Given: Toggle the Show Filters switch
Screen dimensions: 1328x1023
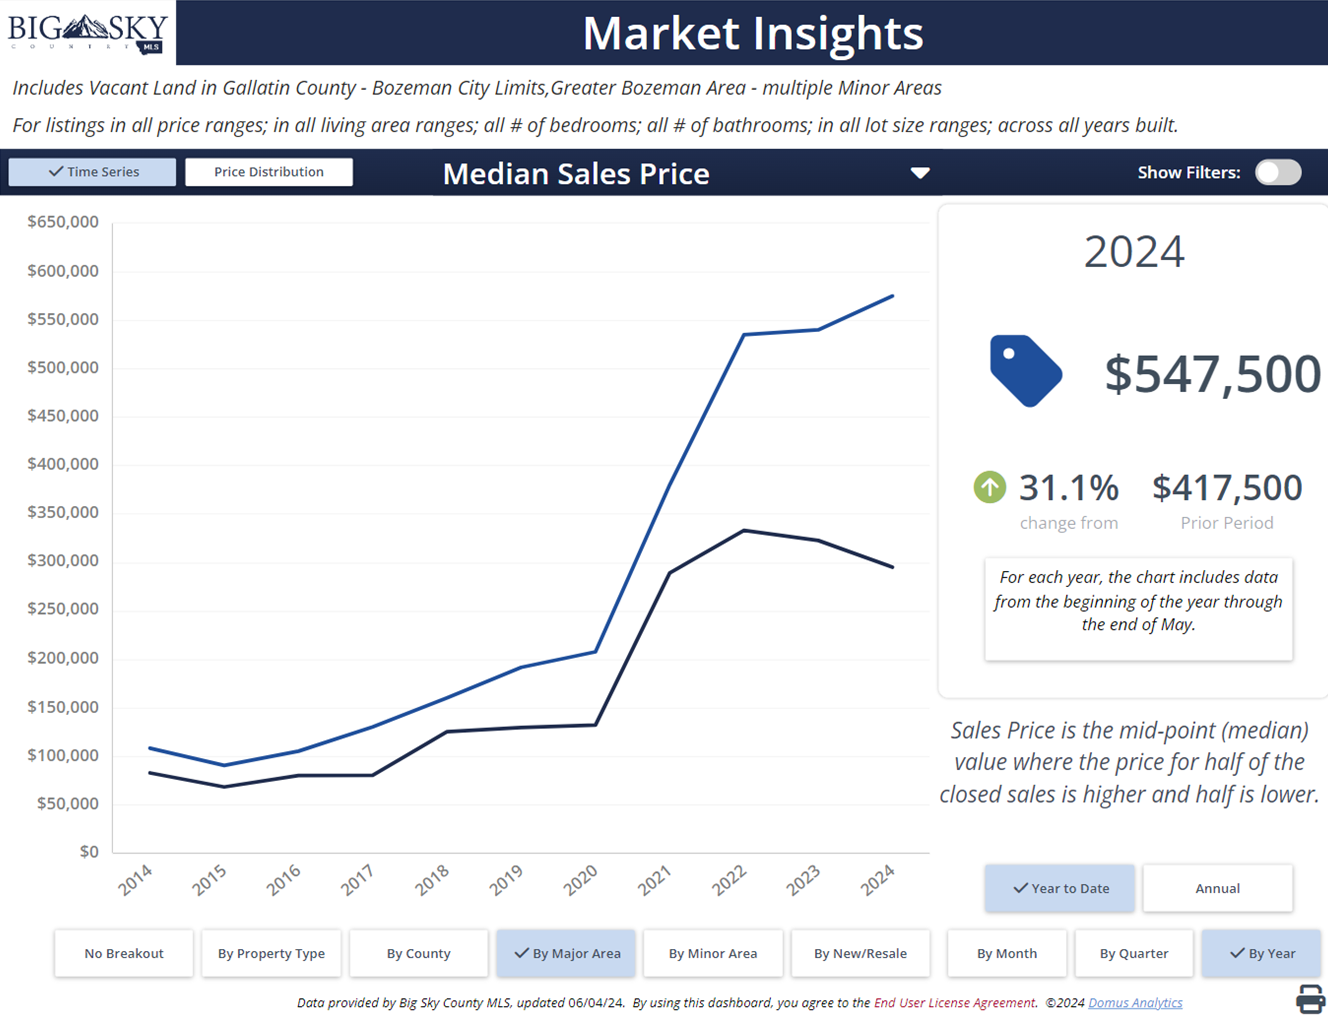Looking at the screenshot, I should [x=1278, y=172].
